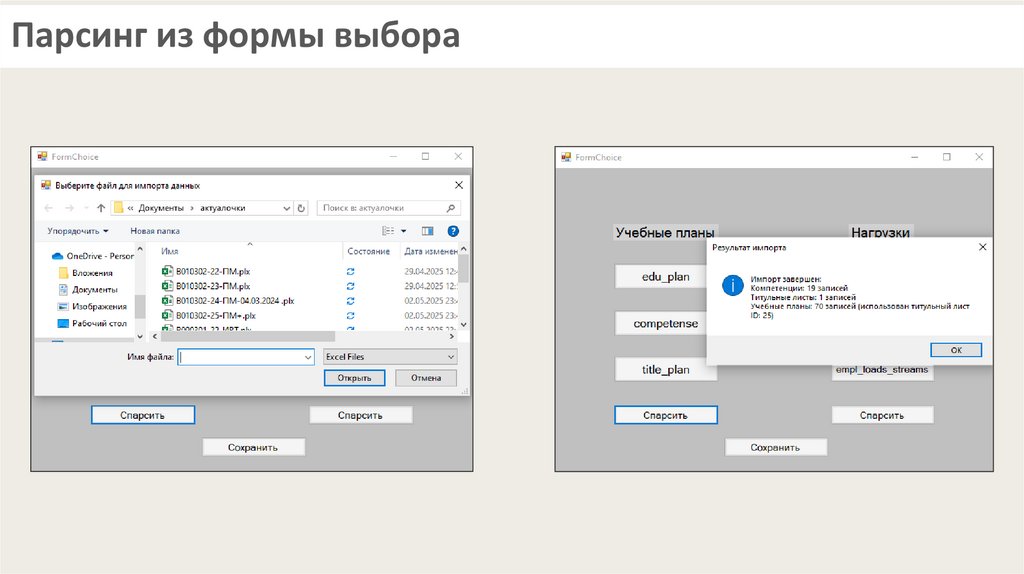Click the empl_loads_streams button
This screenshot has width=1024, height=574.
[x=882, y=370]
